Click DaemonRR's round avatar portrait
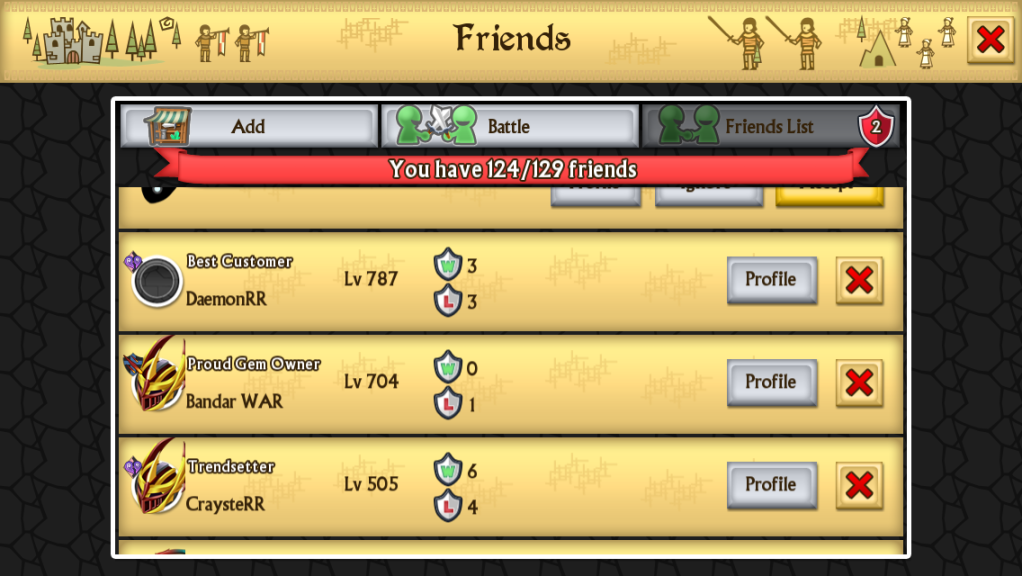The width and height of the screenshot is (1022, 576). point(156,281)
